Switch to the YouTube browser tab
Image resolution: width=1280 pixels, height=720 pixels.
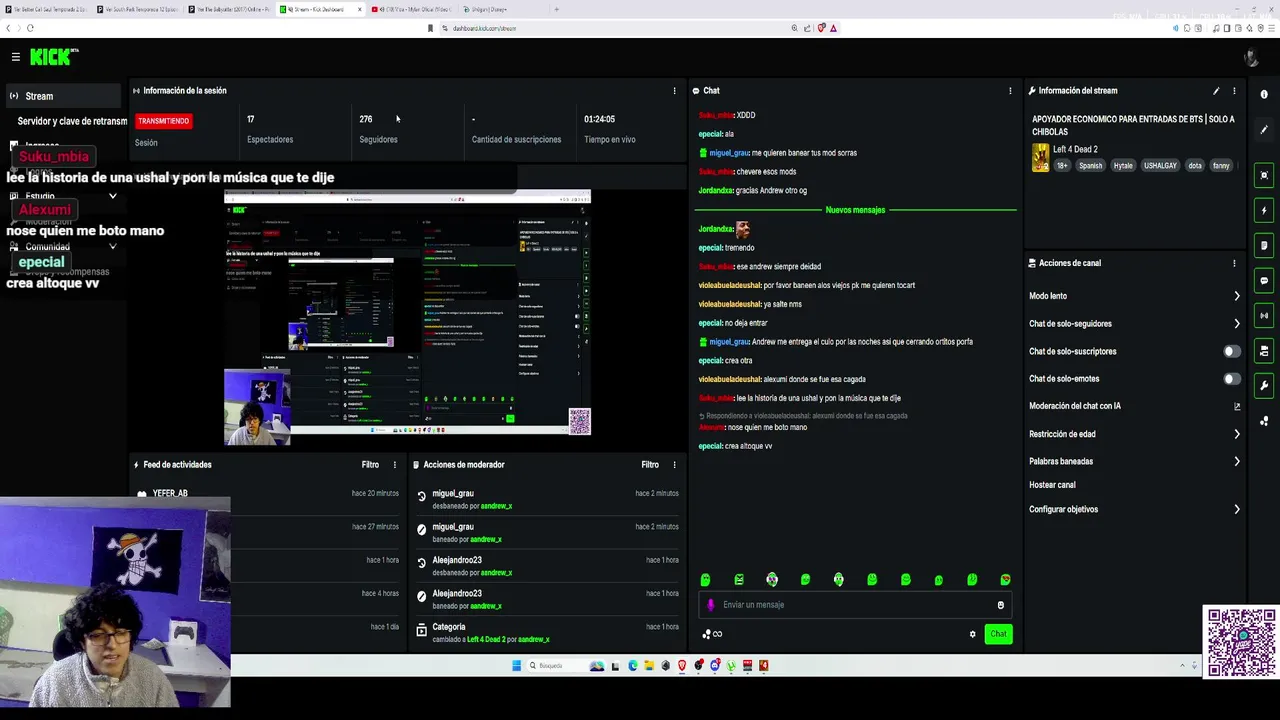pos(410,9)
